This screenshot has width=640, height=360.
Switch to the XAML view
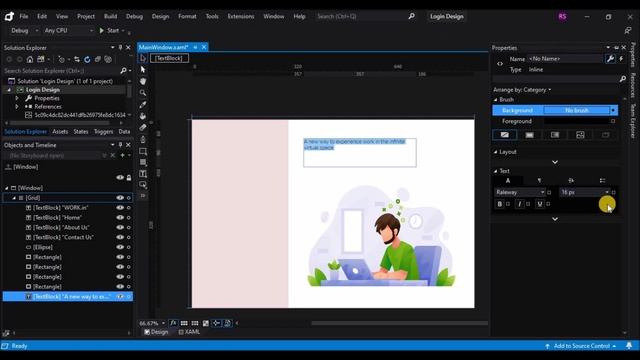tap(189, 332)
